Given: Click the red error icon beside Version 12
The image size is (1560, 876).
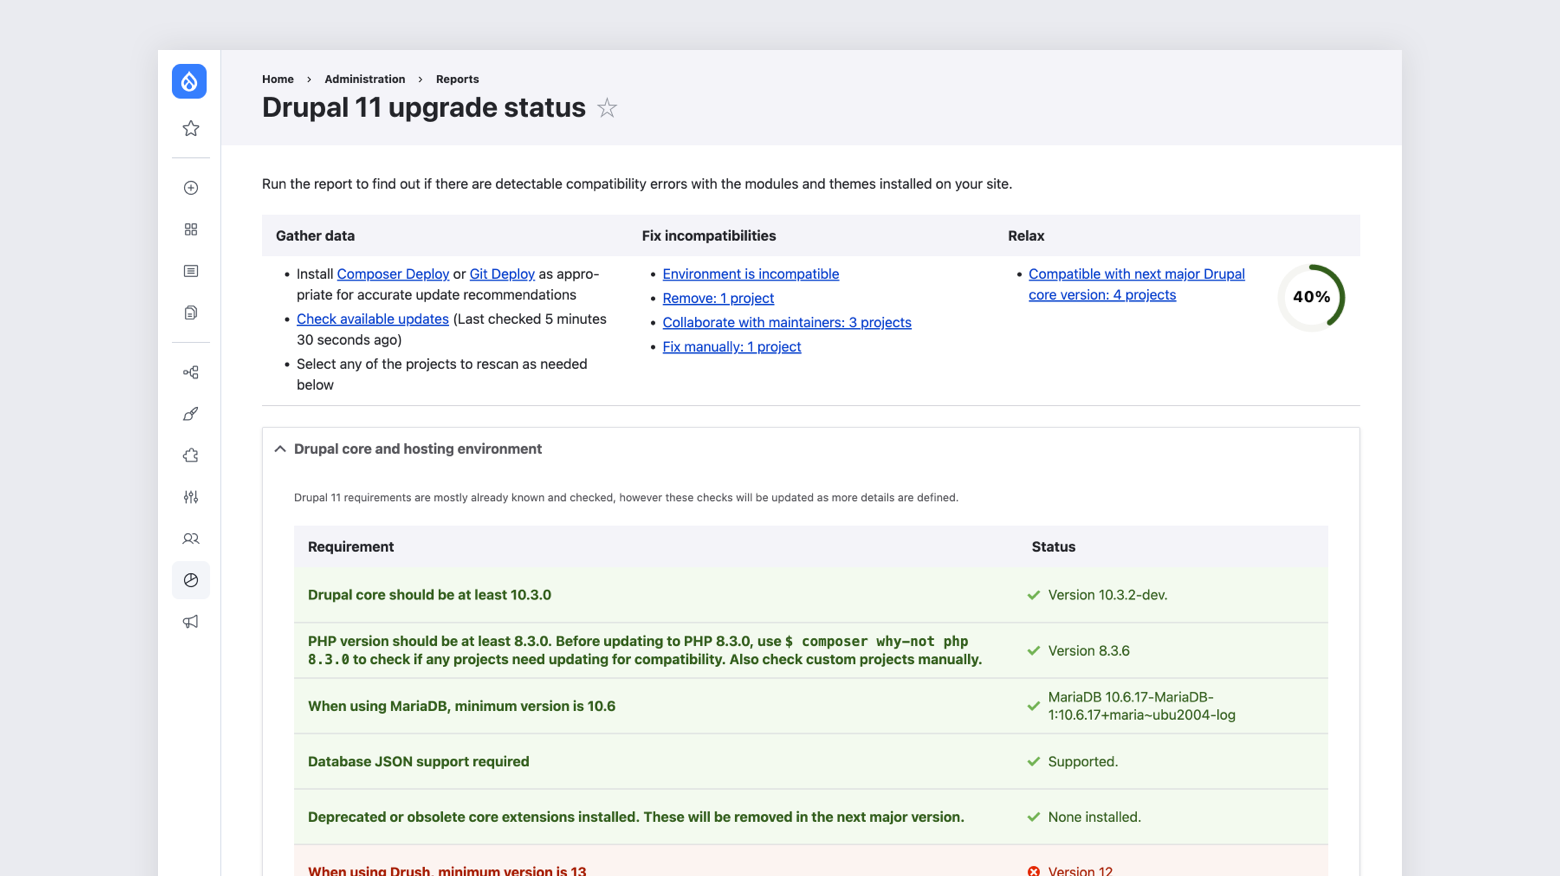Looking at the screenshot, I should click(x=1034, y=871).
